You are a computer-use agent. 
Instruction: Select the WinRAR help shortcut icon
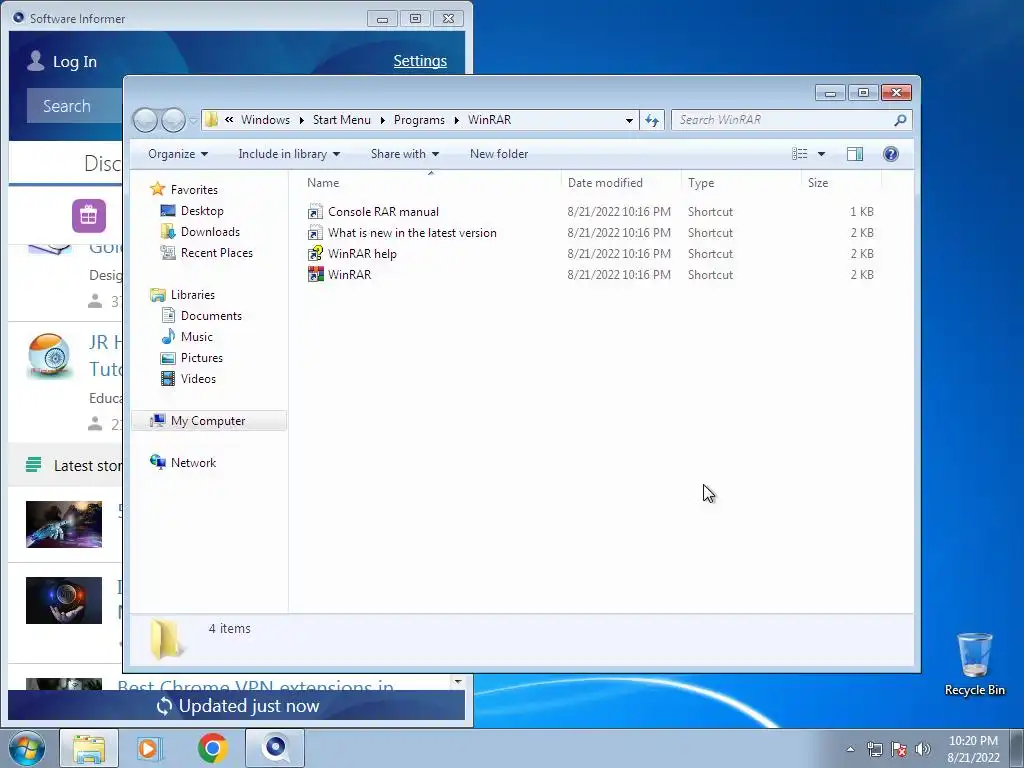coord(315,253)
